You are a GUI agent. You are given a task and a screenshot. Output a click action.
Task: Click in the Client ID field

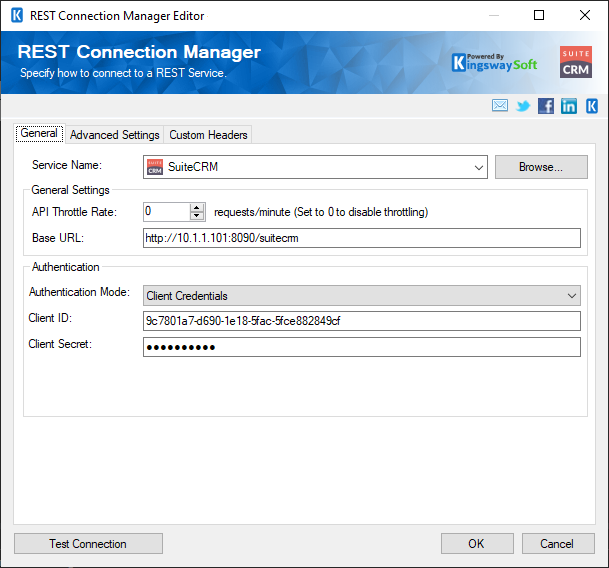point(362,321)
